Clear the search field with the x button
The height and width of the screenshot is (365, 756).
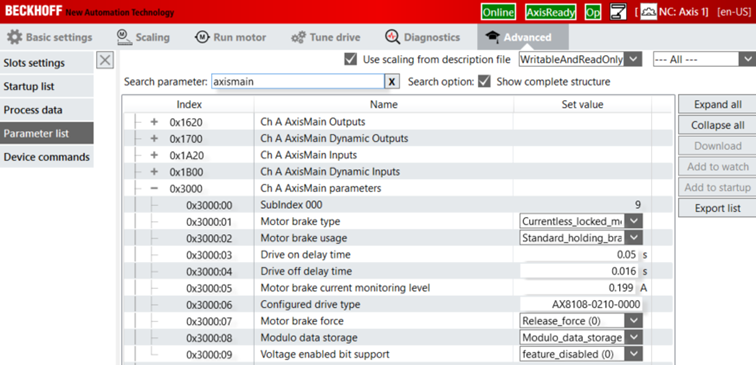392,82
